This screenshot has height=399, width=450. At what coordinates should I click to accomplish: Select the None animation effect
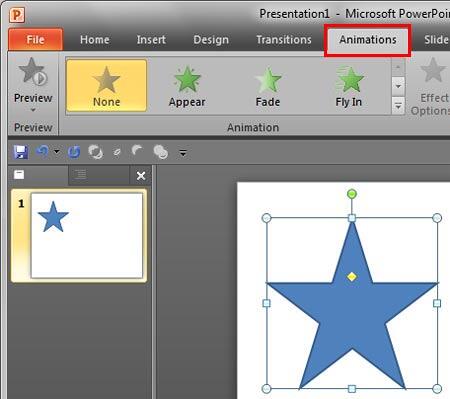107,86
